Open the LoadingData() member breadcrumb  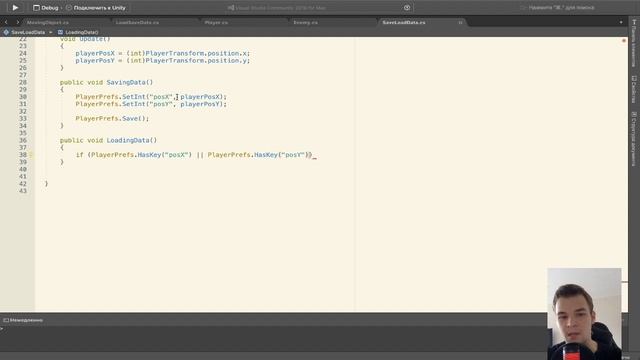point(78,32)
